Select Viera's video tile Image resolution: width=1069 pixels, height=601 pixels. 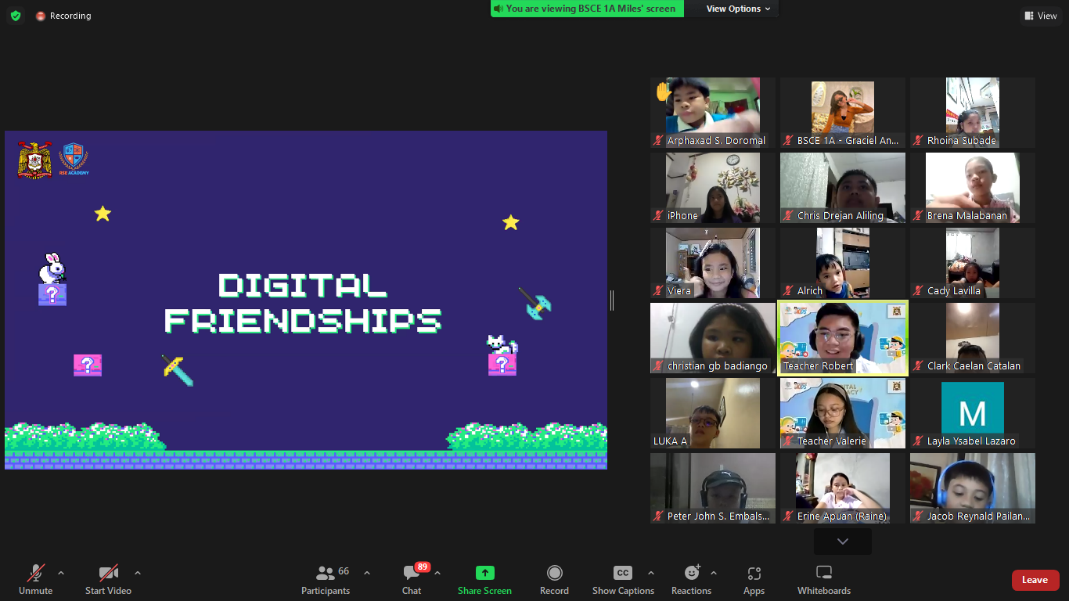[712, 263]
